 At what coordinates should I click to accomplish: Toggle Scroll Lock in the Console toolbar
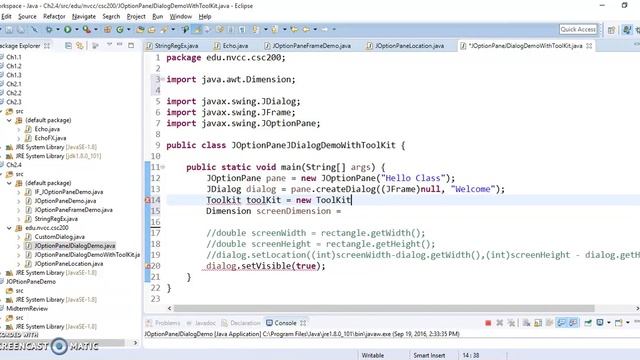click(x=538, y=323)
